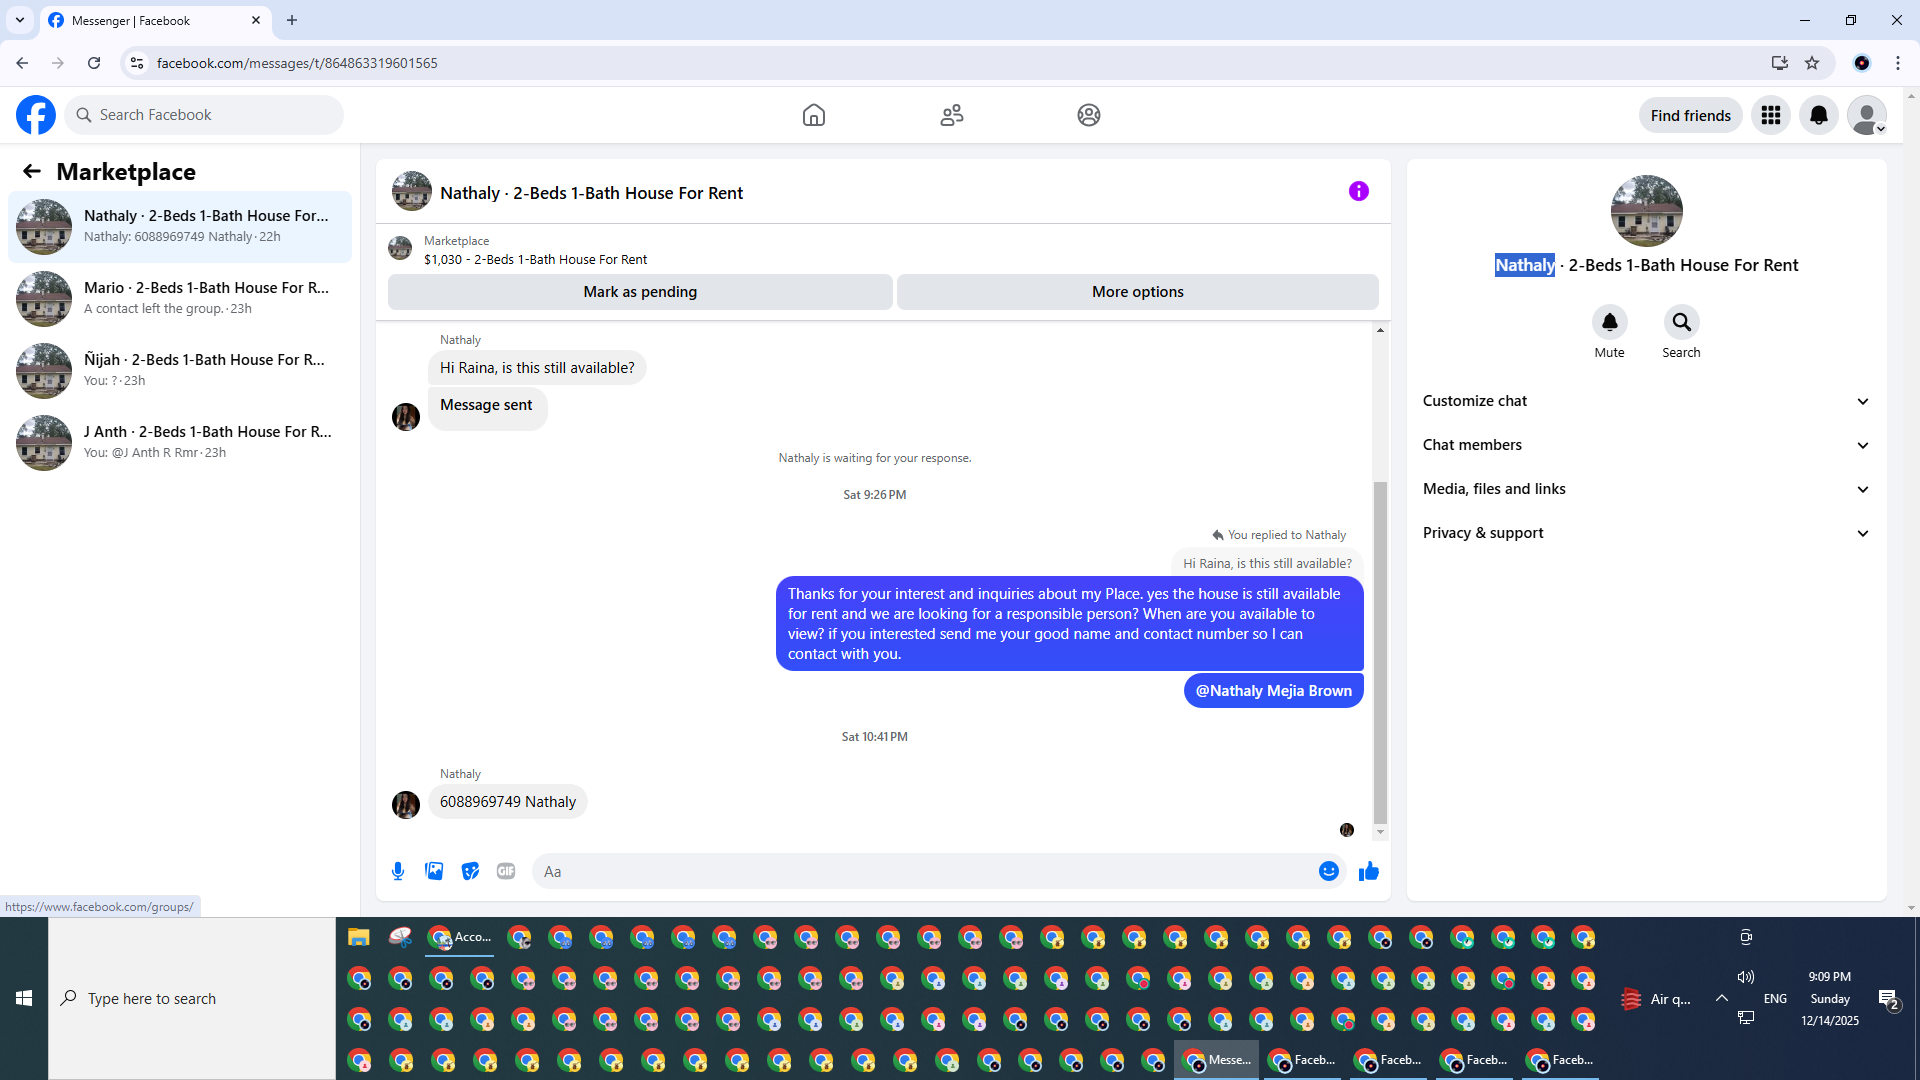Attach a photo using image icon
The height and width of the screenshot is (1080, 1920).
pyautogui.click(x=434, y=871)
